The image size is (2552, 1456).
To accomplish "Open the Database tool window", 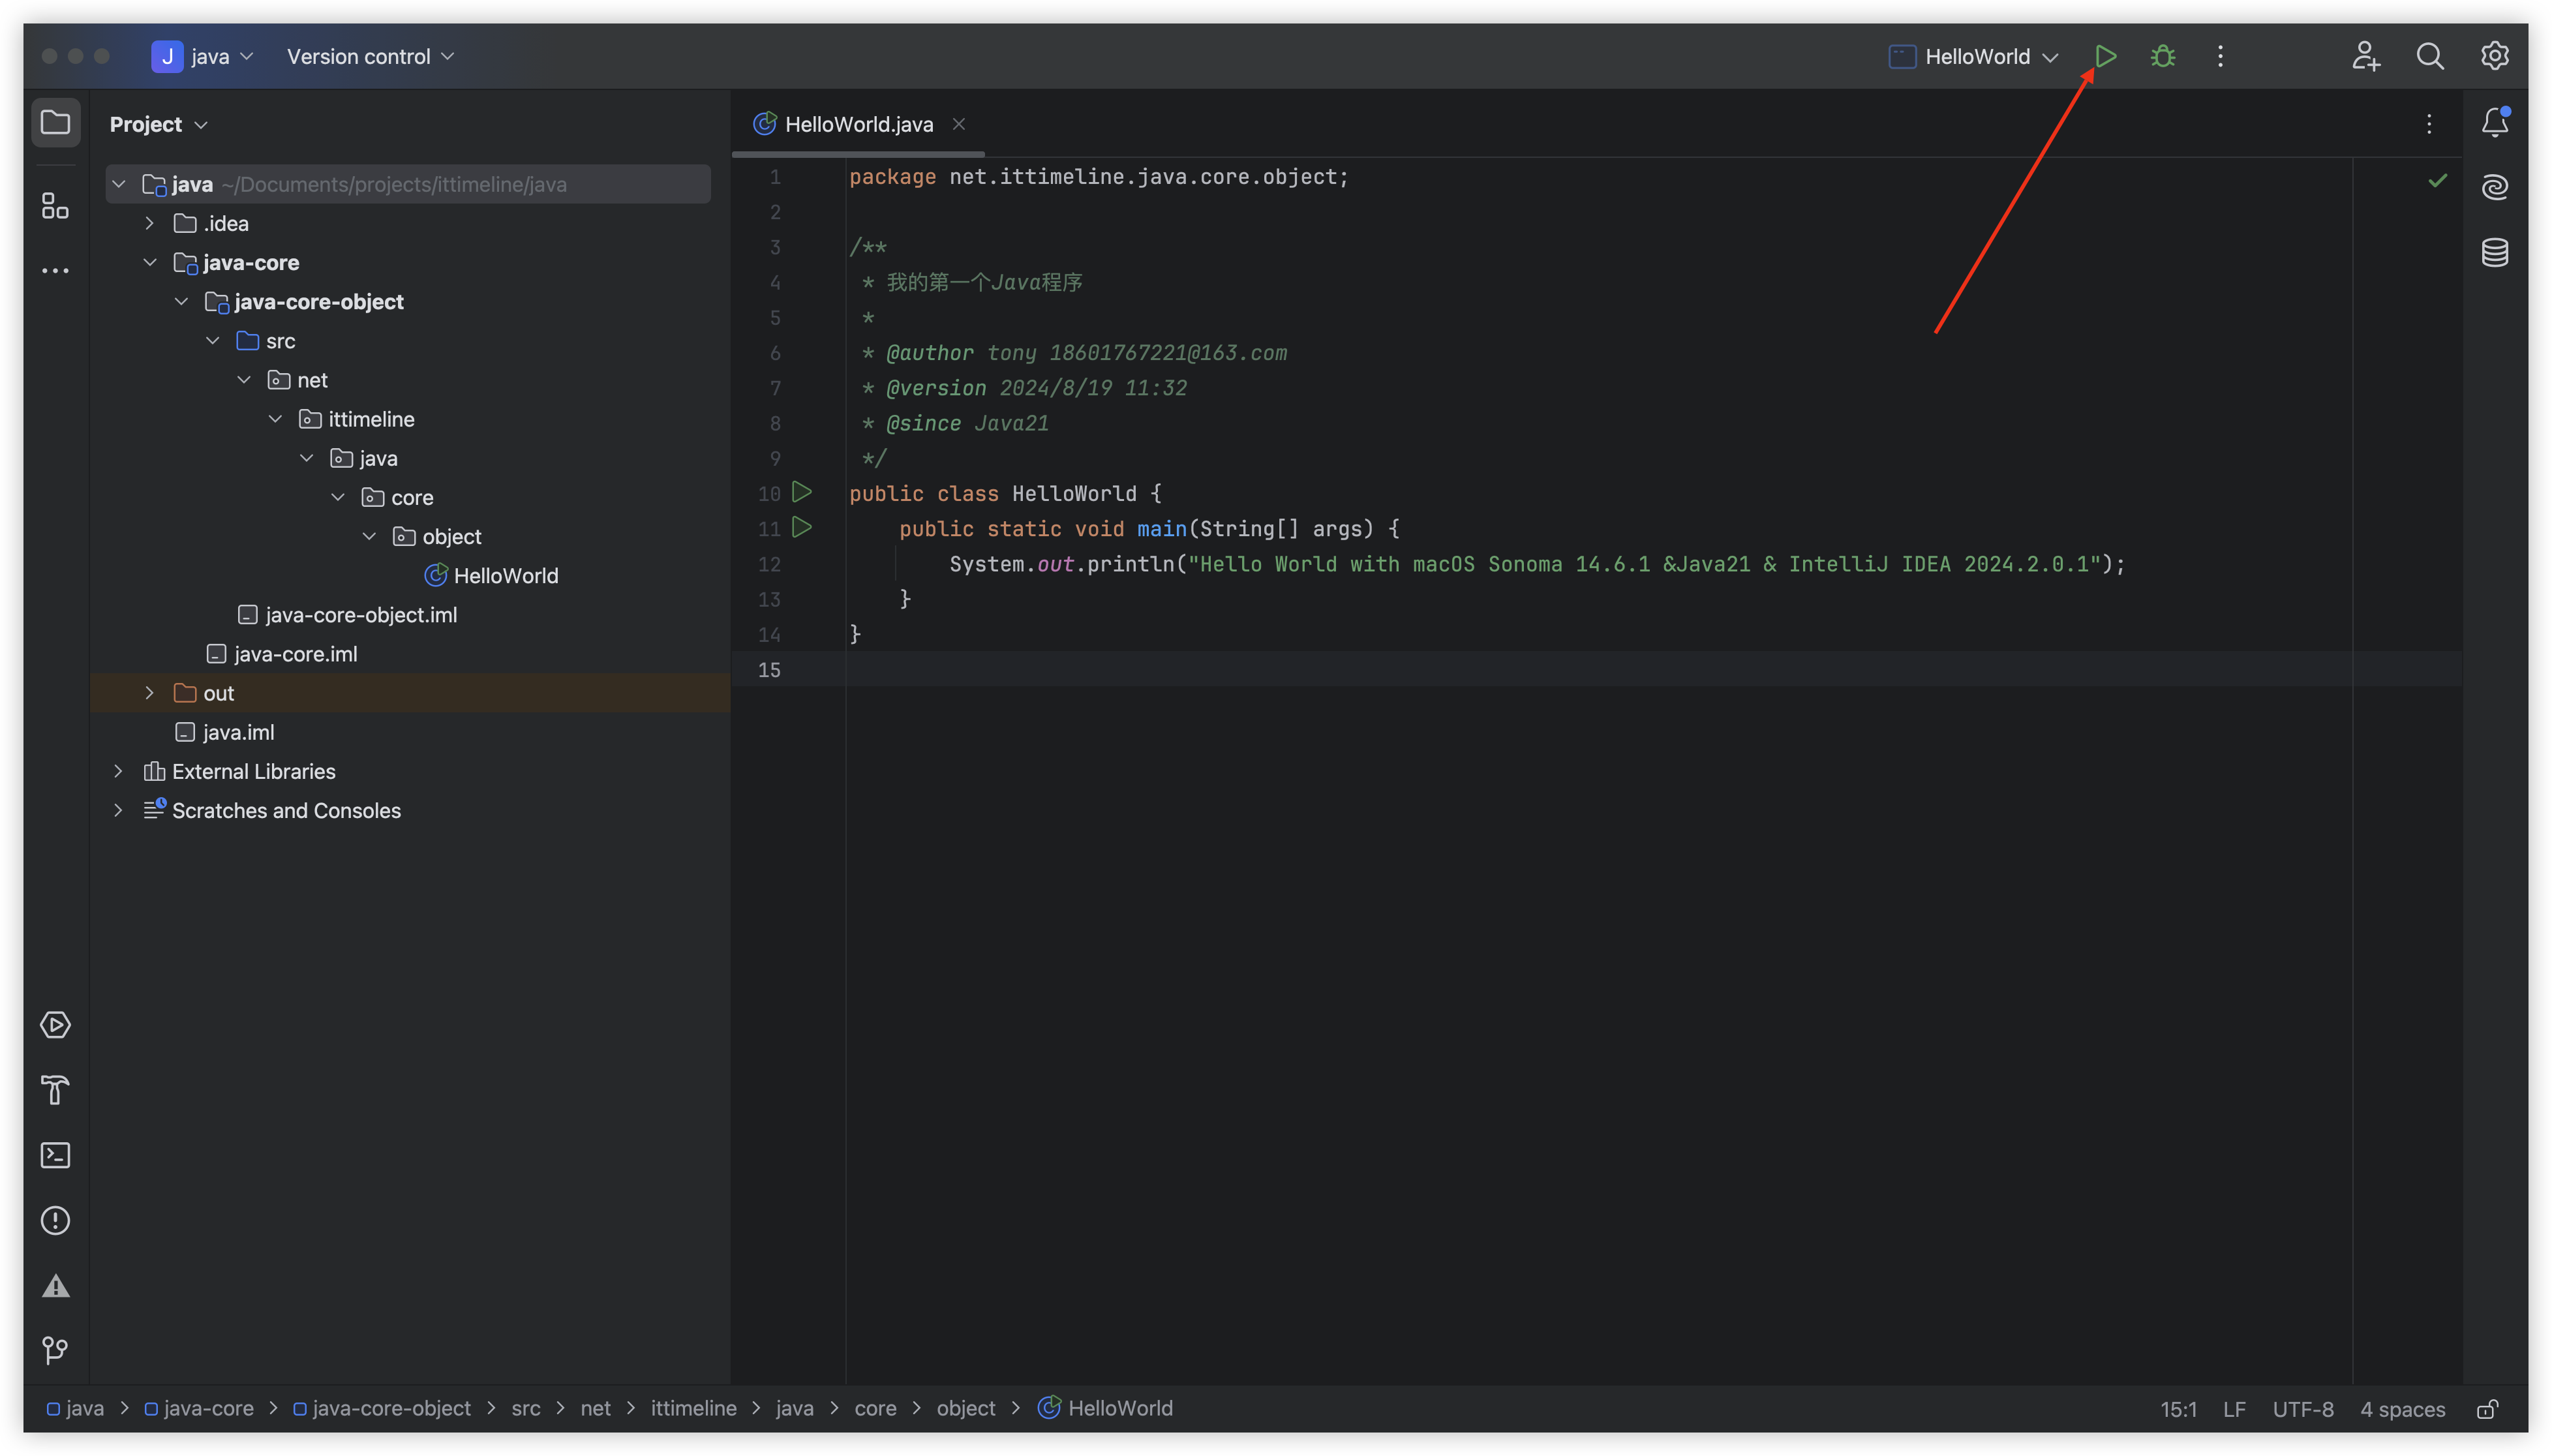I will coord(2494,252).
